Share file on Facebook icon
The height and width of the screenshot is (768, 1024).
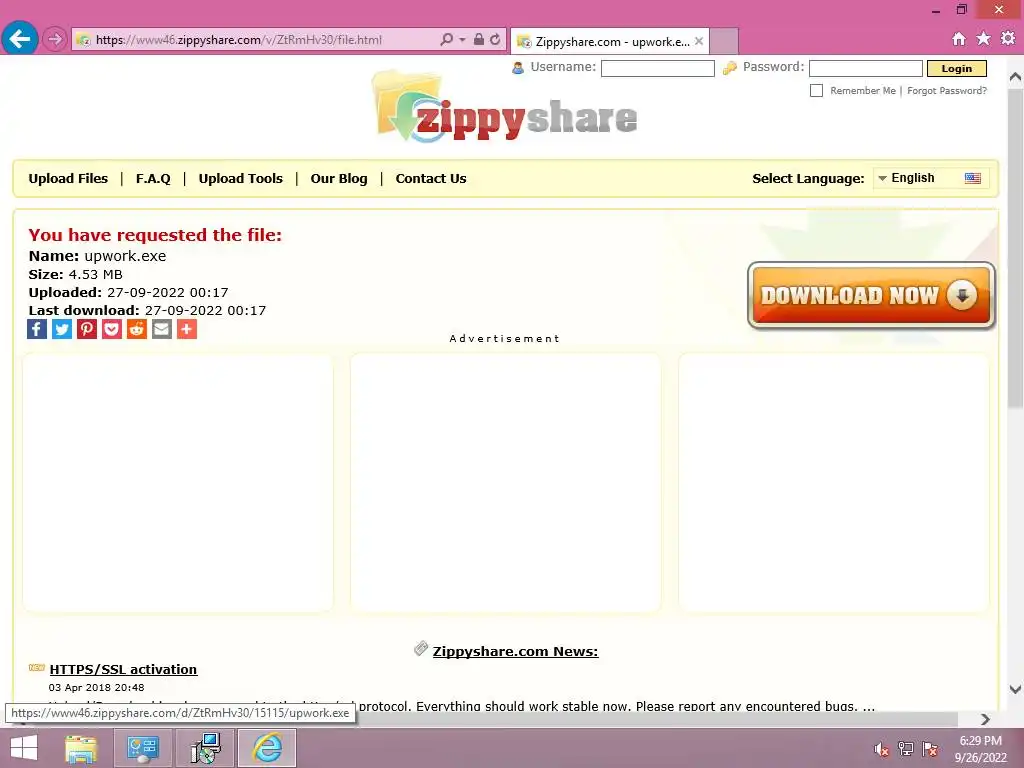(x=37, y=329)
